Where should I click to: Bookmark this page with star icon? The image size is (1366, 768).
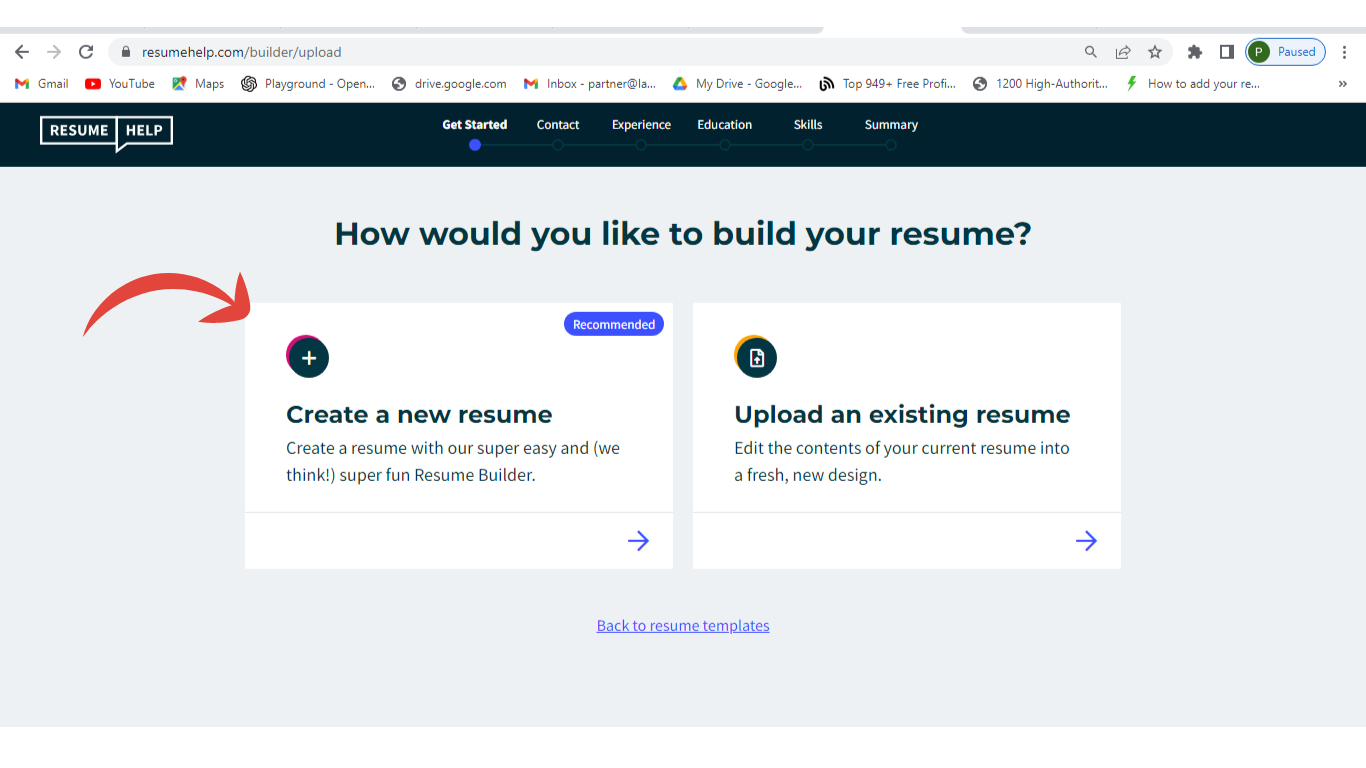pyautogui.click(x=1155, y=52)
